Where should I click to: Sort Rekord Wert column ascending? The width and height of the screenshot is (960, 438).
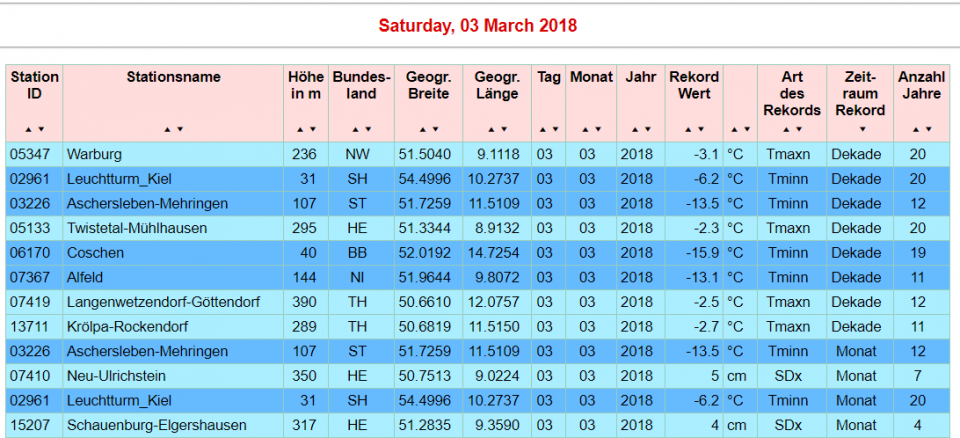(x=688, y=129)
